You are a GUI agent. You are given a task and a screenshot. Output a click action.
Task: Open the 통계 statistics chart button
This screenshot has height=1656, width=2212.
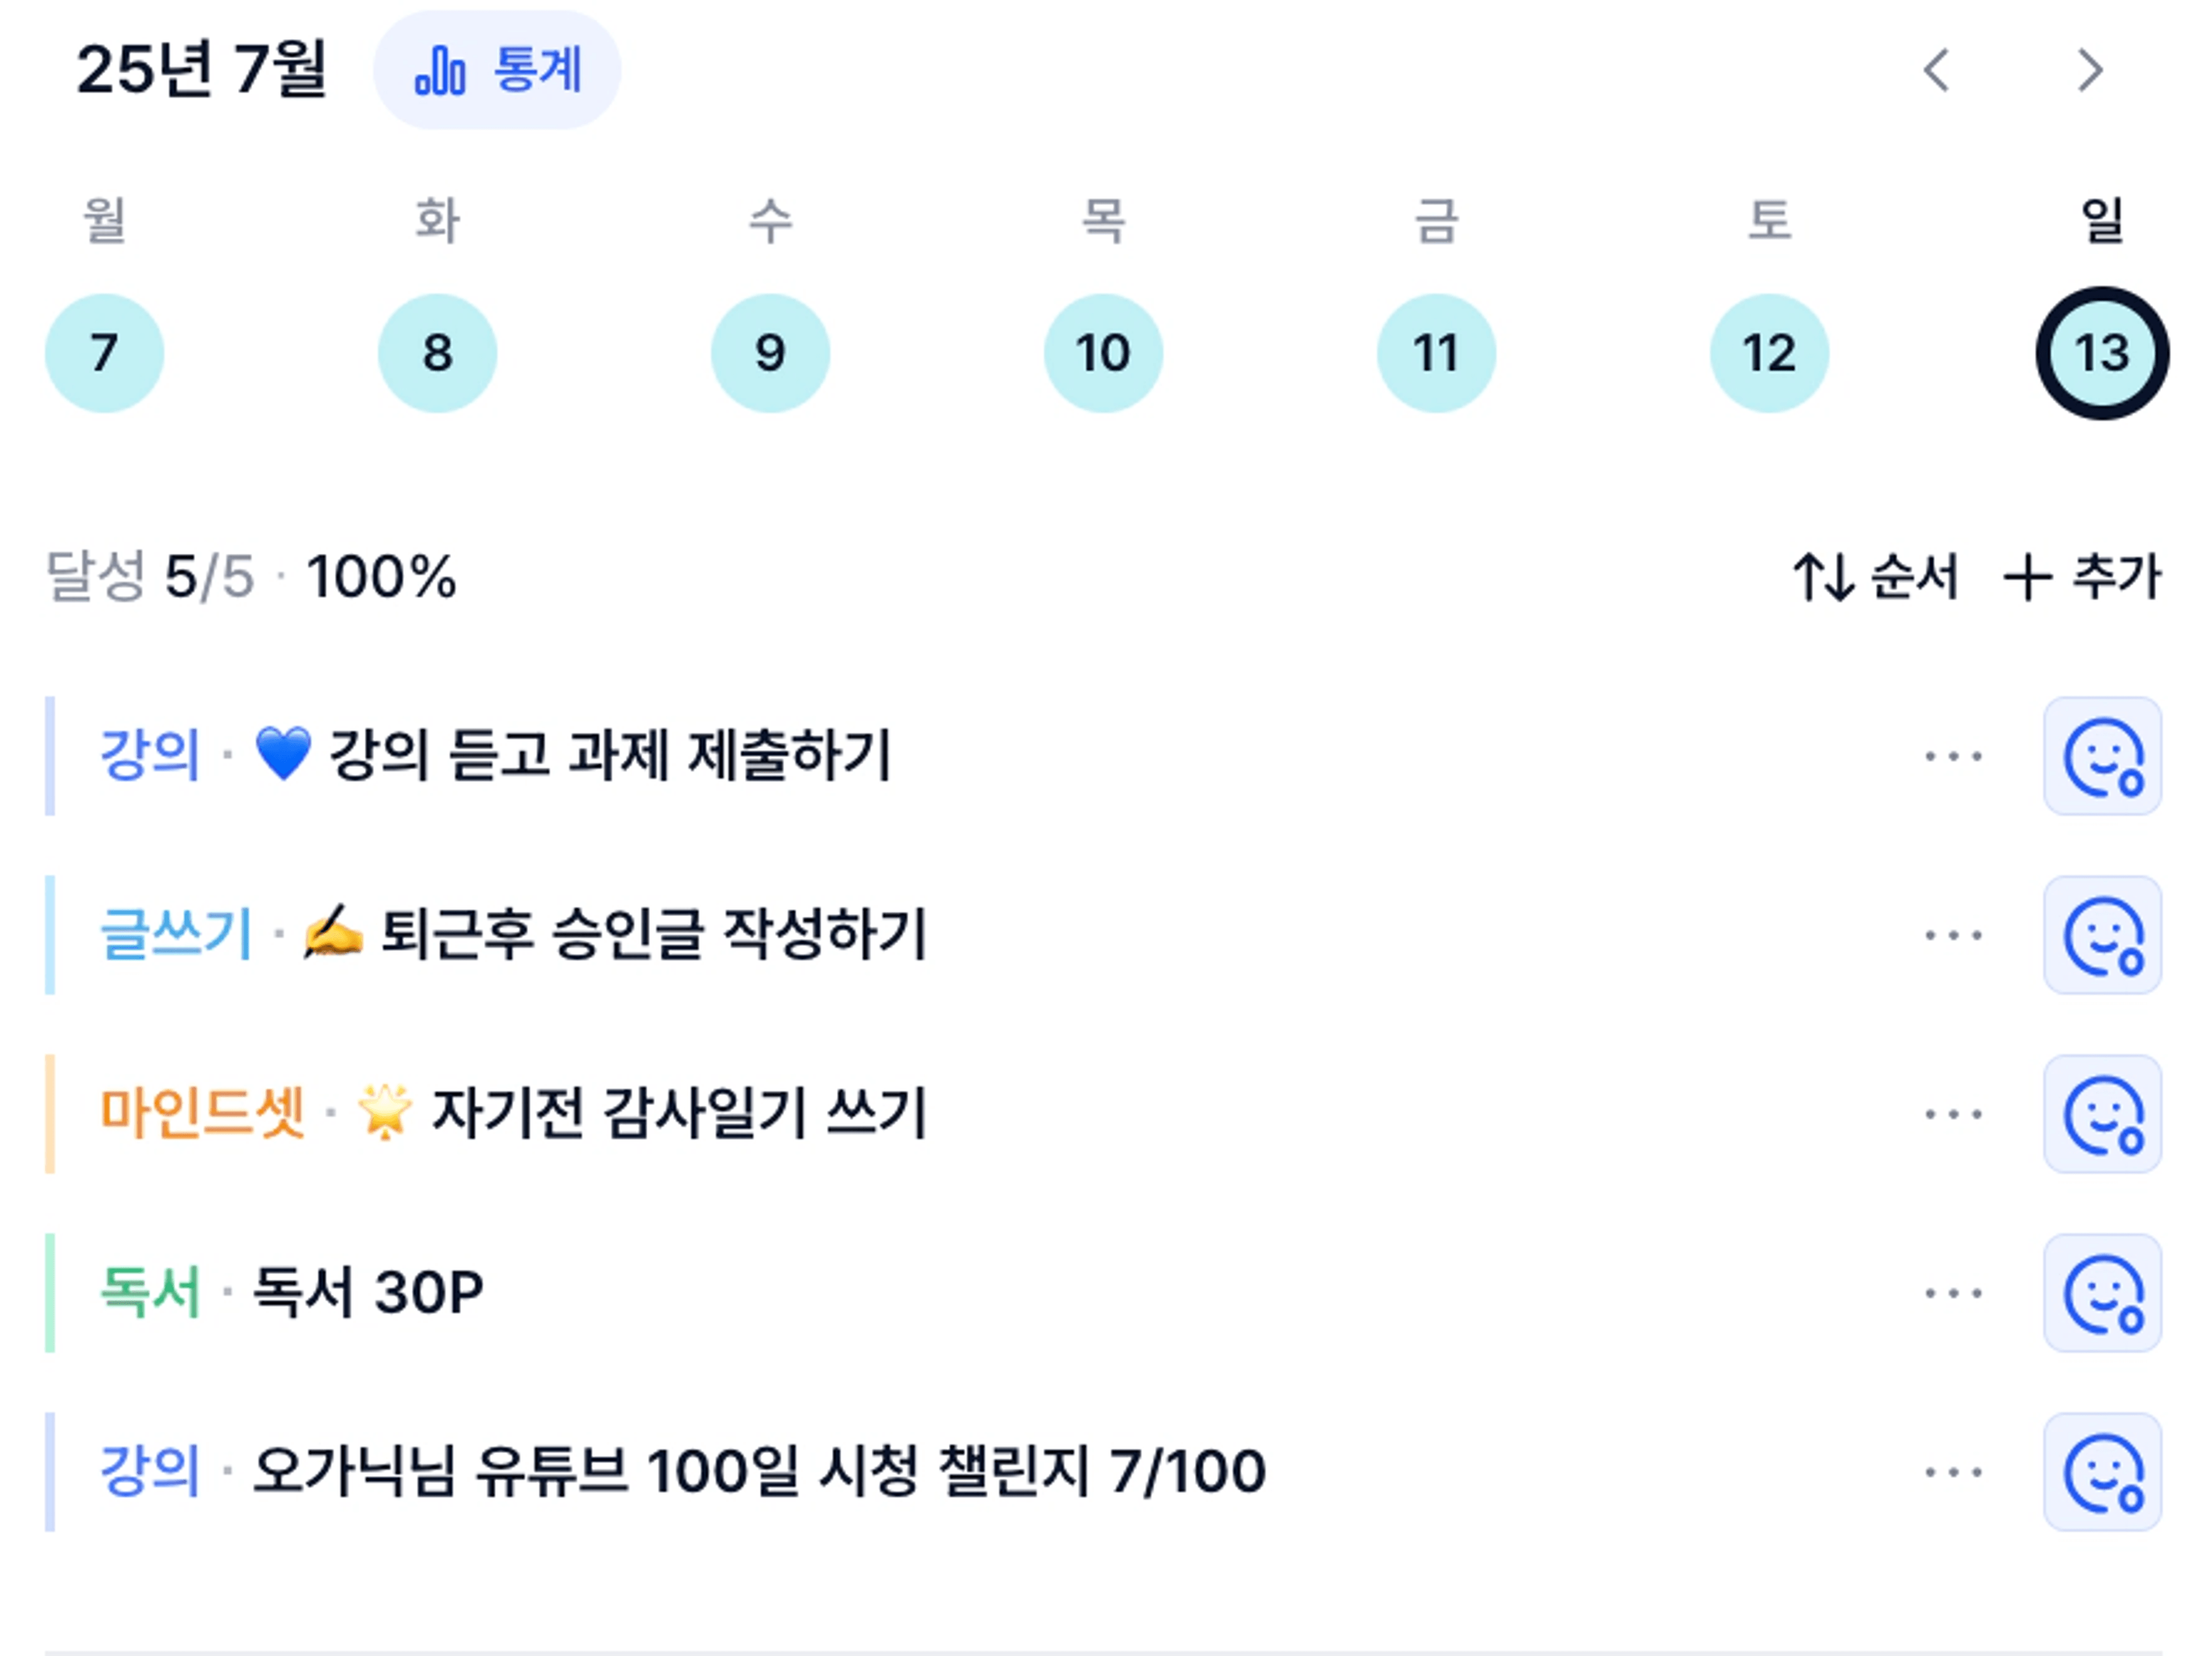click(497, 70)
